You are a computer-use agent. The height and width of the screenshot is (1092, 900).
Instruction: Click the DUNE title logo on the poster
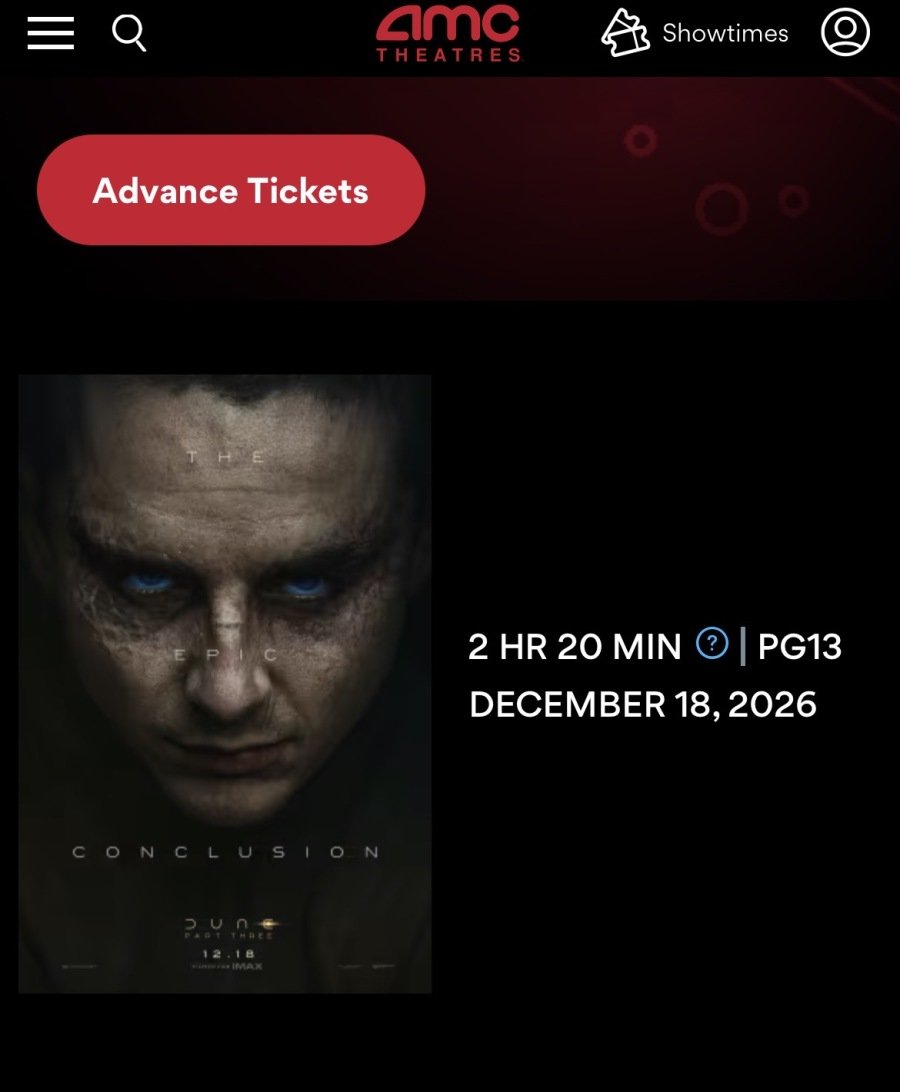231,924
